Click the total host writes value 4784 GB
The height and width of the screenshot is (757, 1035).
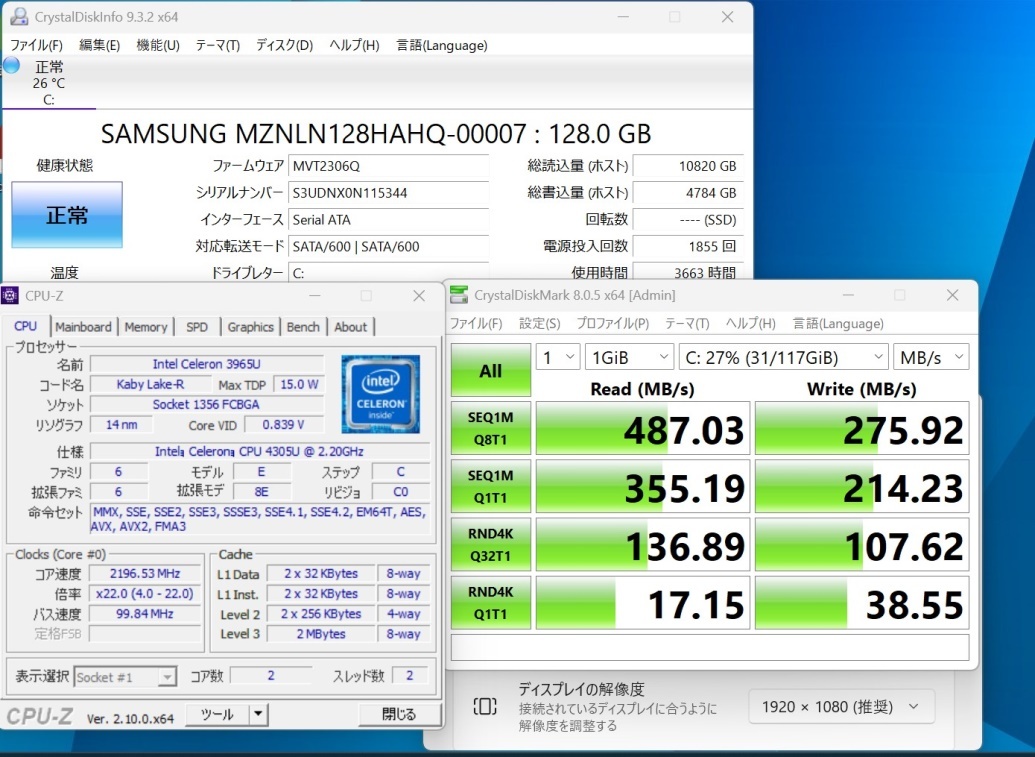pos(688,193)
